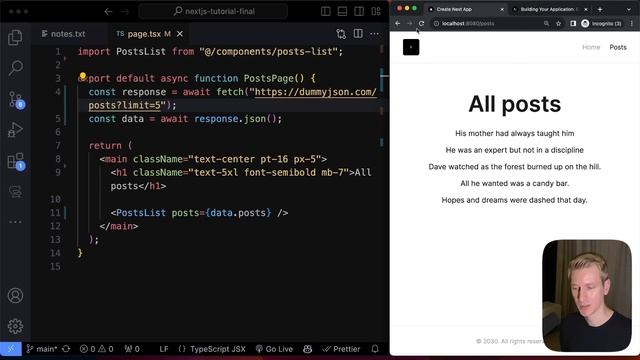Open errors and warnings count in status bar

coord(97,349)
